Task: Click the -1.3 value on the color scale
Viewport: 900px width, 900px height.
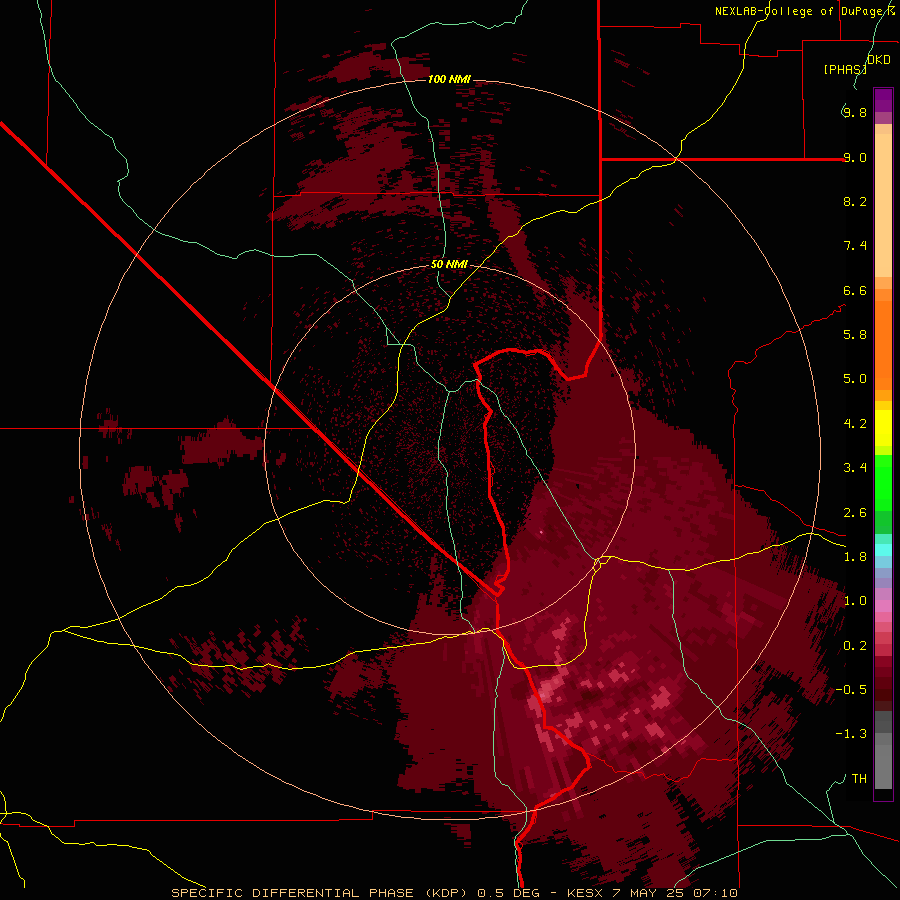Action: click(x=851, y=734)
